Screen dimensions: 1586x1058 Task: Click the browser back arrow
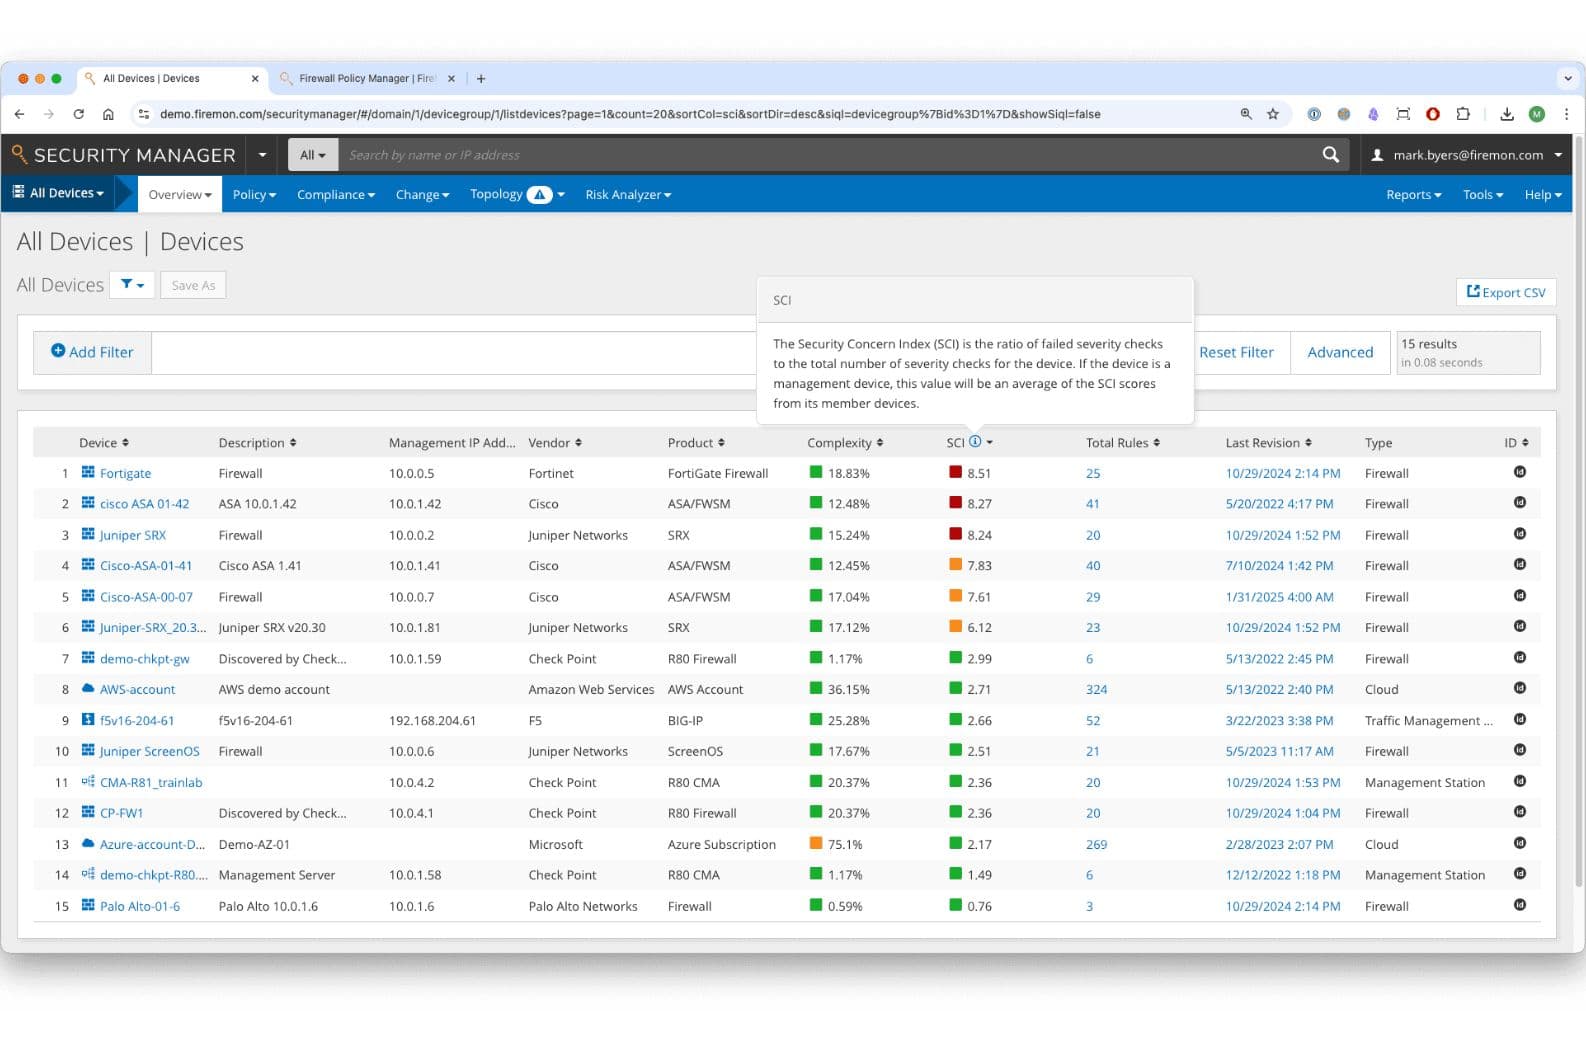pos(19,114)
